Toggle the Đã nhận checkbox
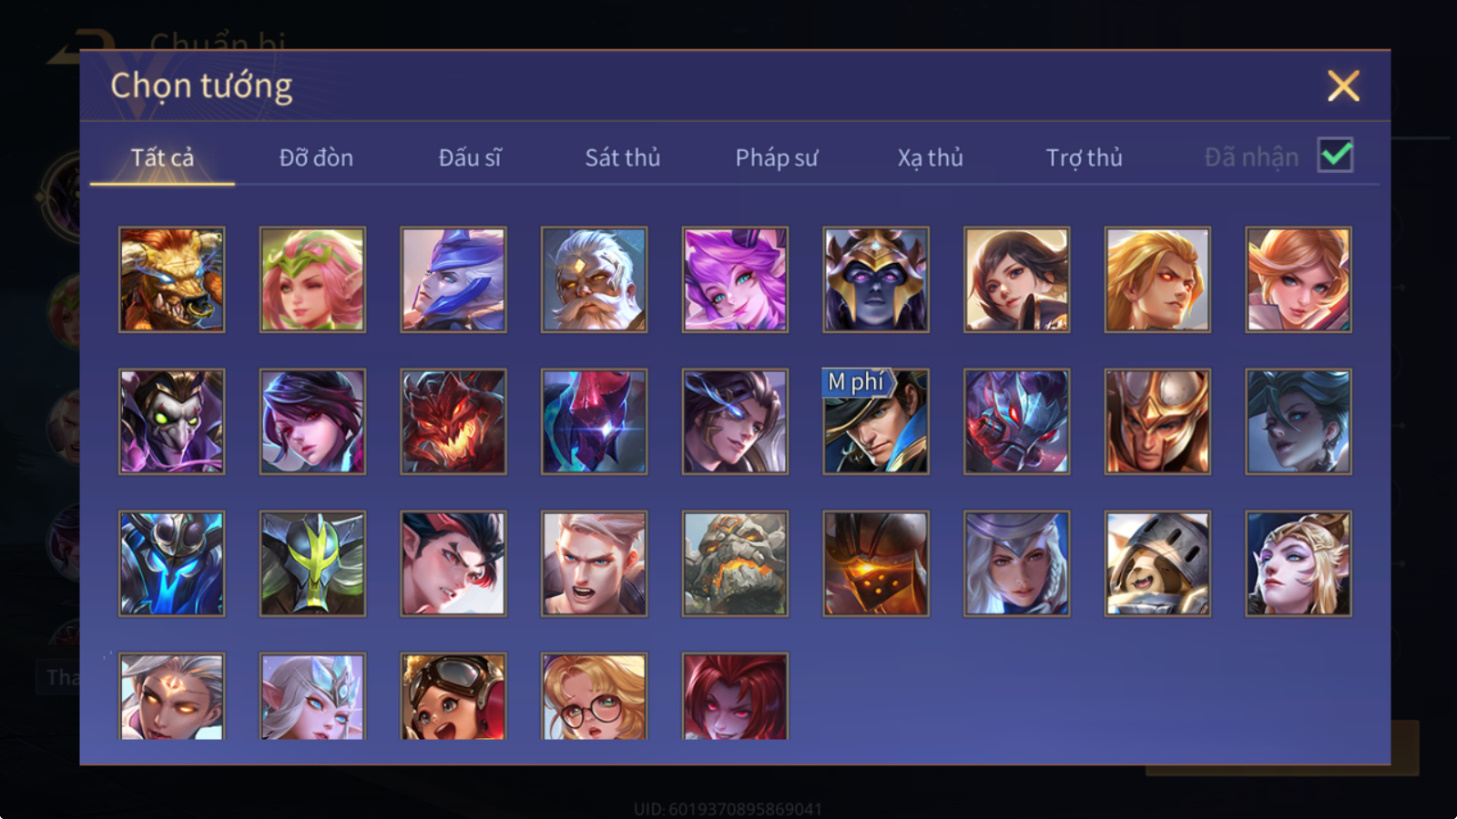Screen dimensions: 1457x819 click(1336, 156)
